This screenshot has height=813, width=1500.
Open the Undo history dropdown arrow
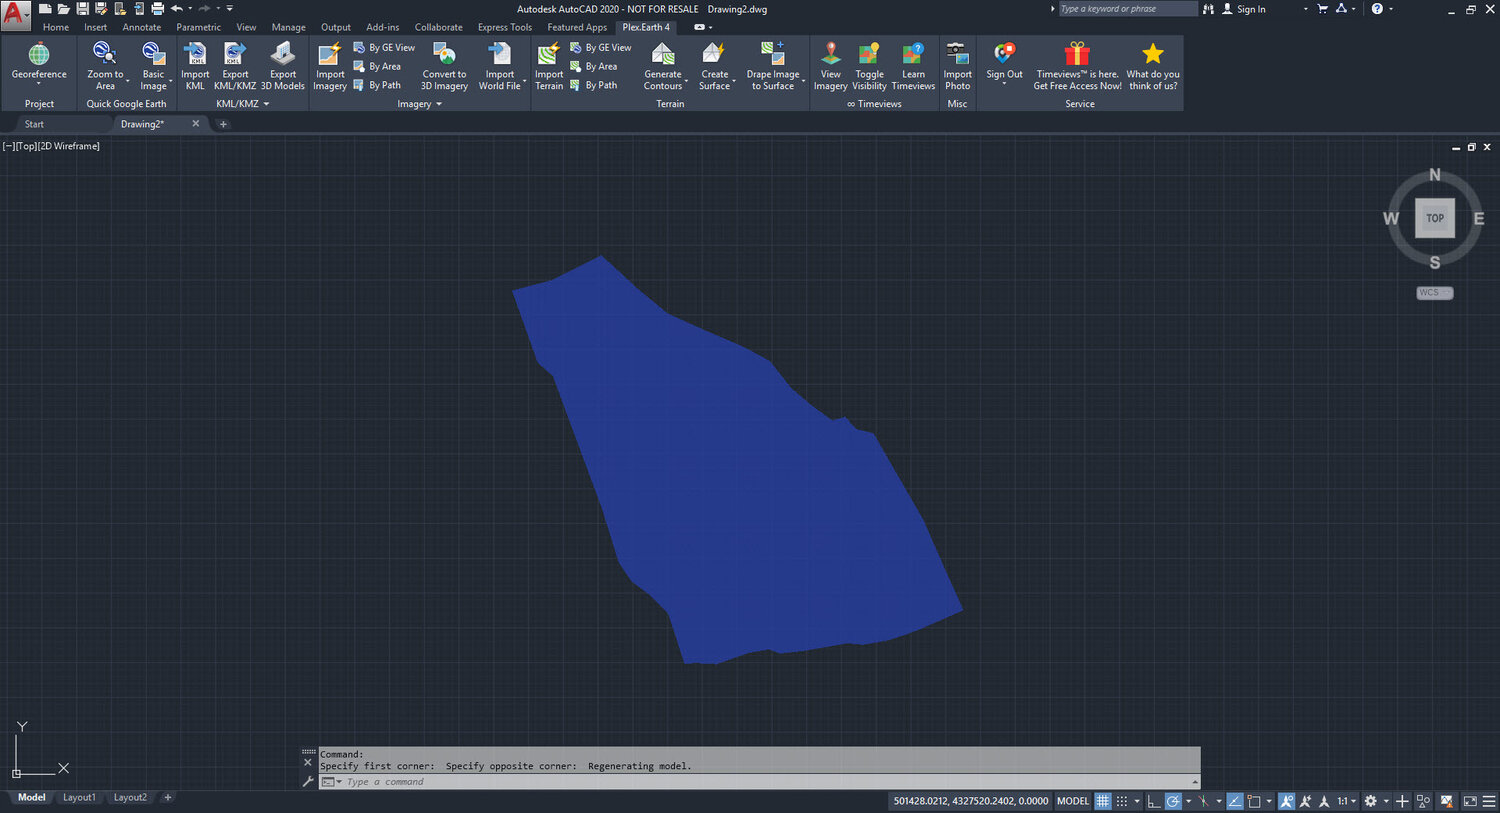[x=190, y=9]
